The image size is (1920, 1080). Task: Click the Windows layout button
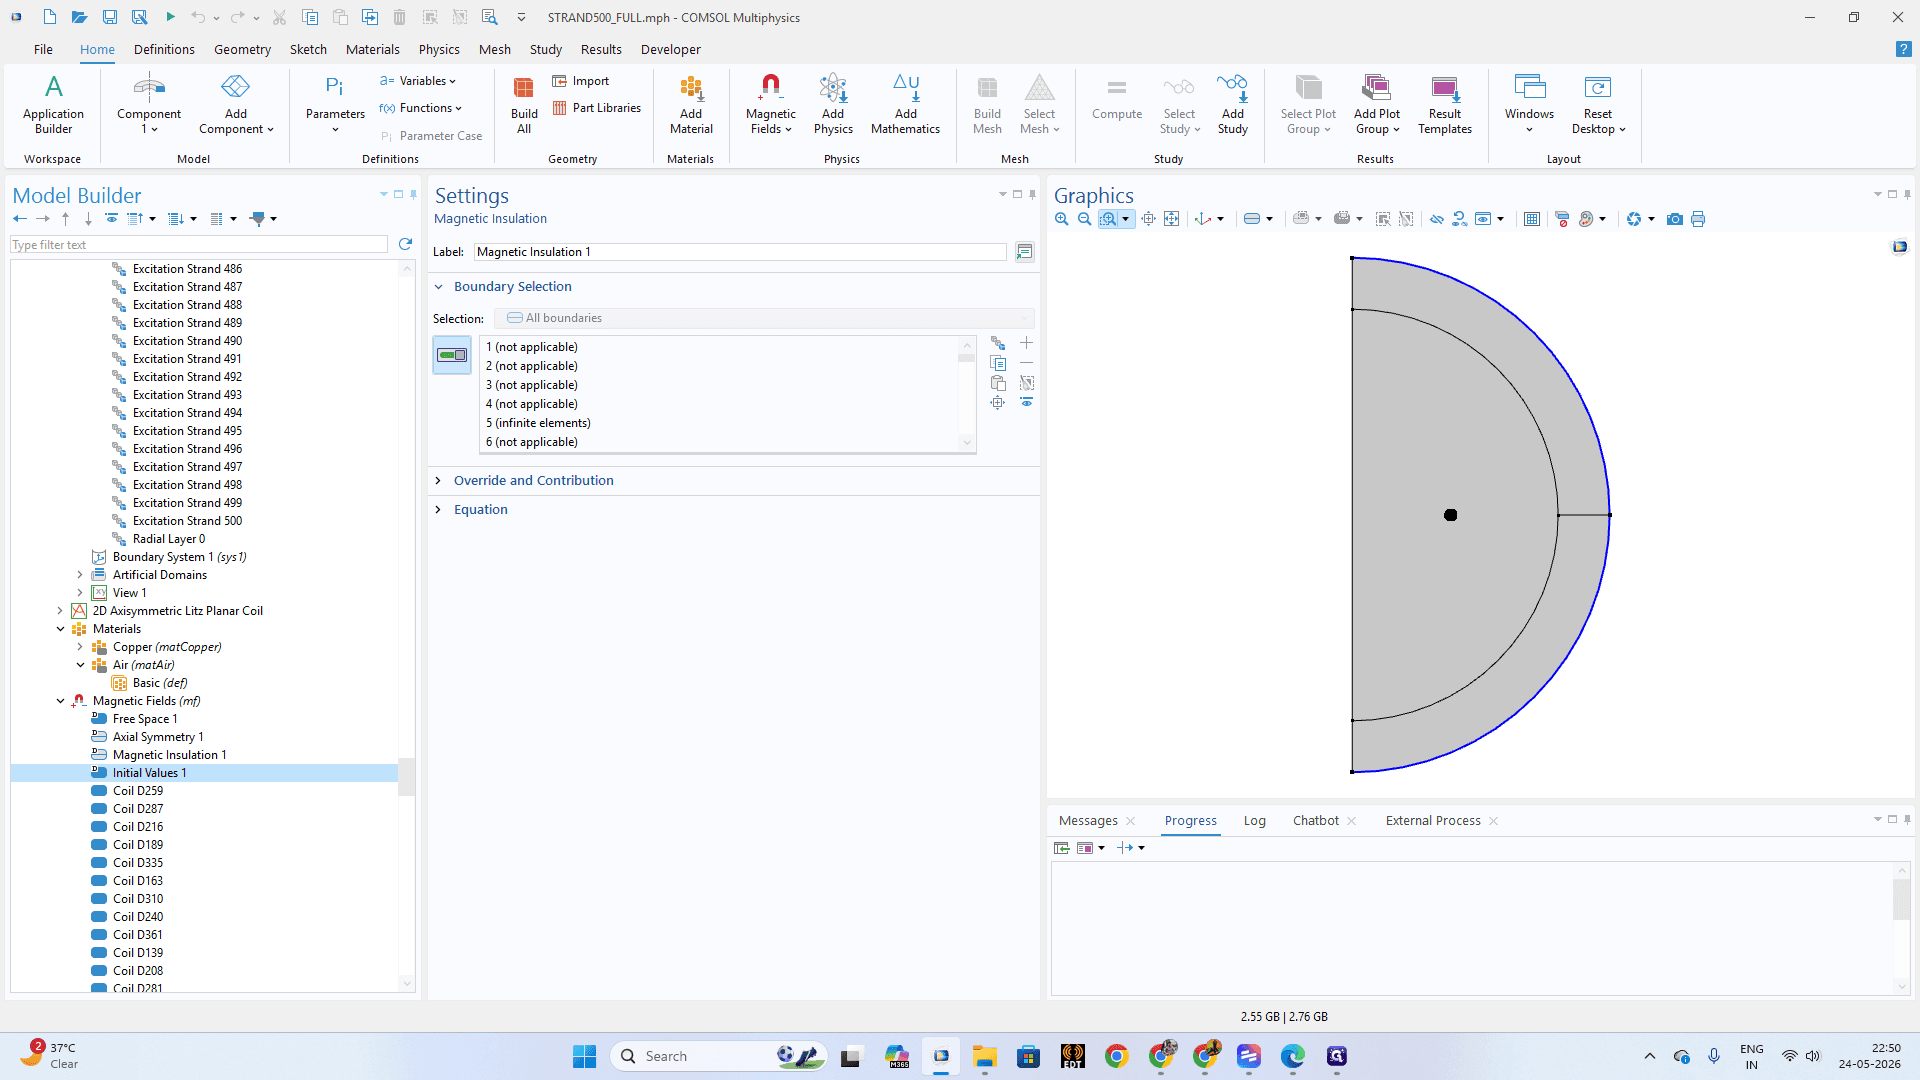click(1529, 104)
